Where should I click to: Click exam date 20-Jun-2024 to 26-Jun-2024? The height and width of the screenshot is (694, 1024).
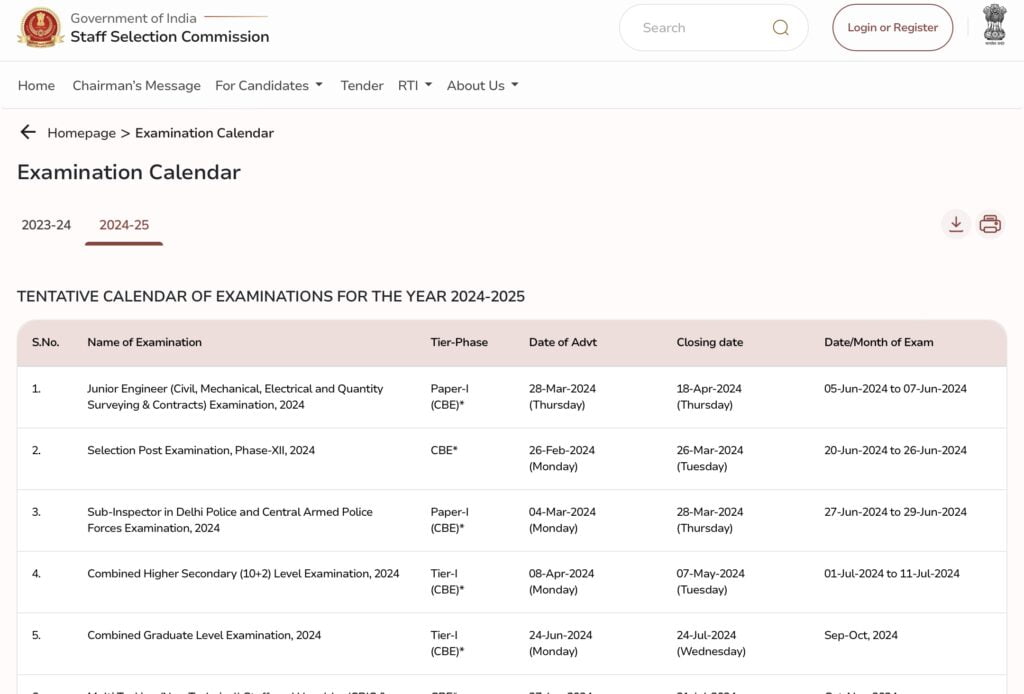(x=895, y=450)
